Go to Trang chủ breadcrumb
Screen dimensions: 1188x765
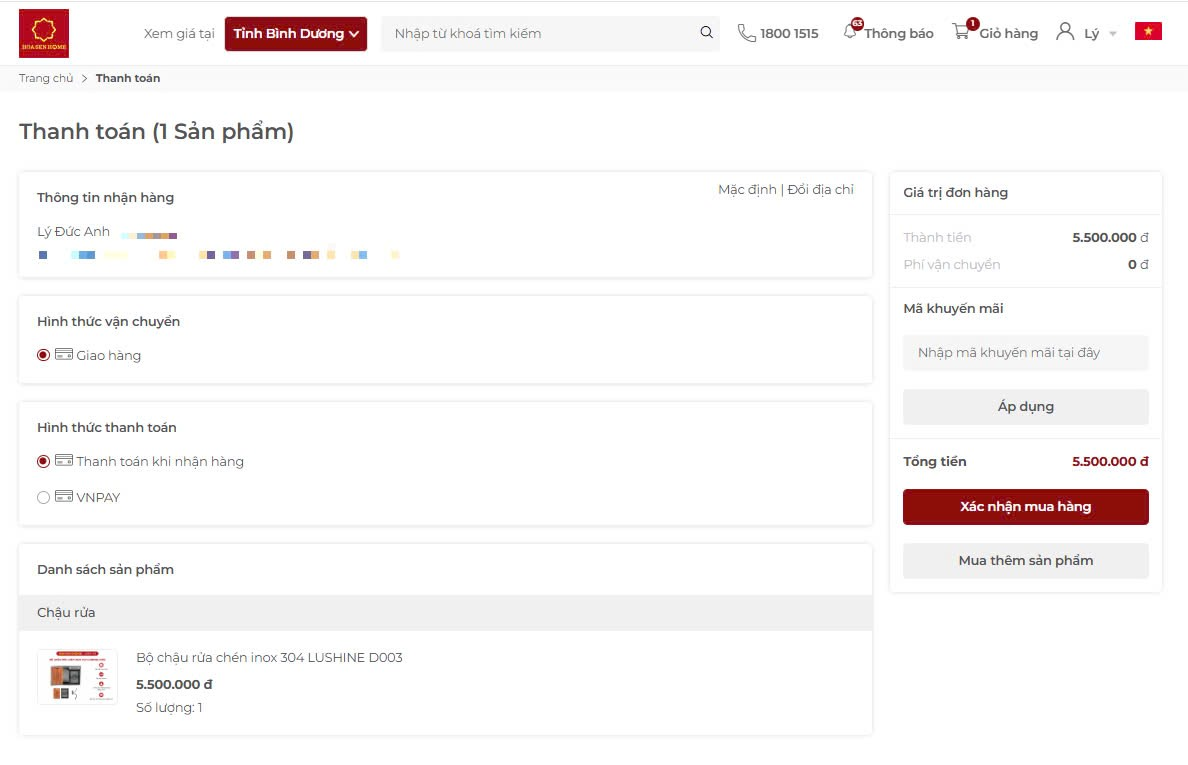point(46,78)
